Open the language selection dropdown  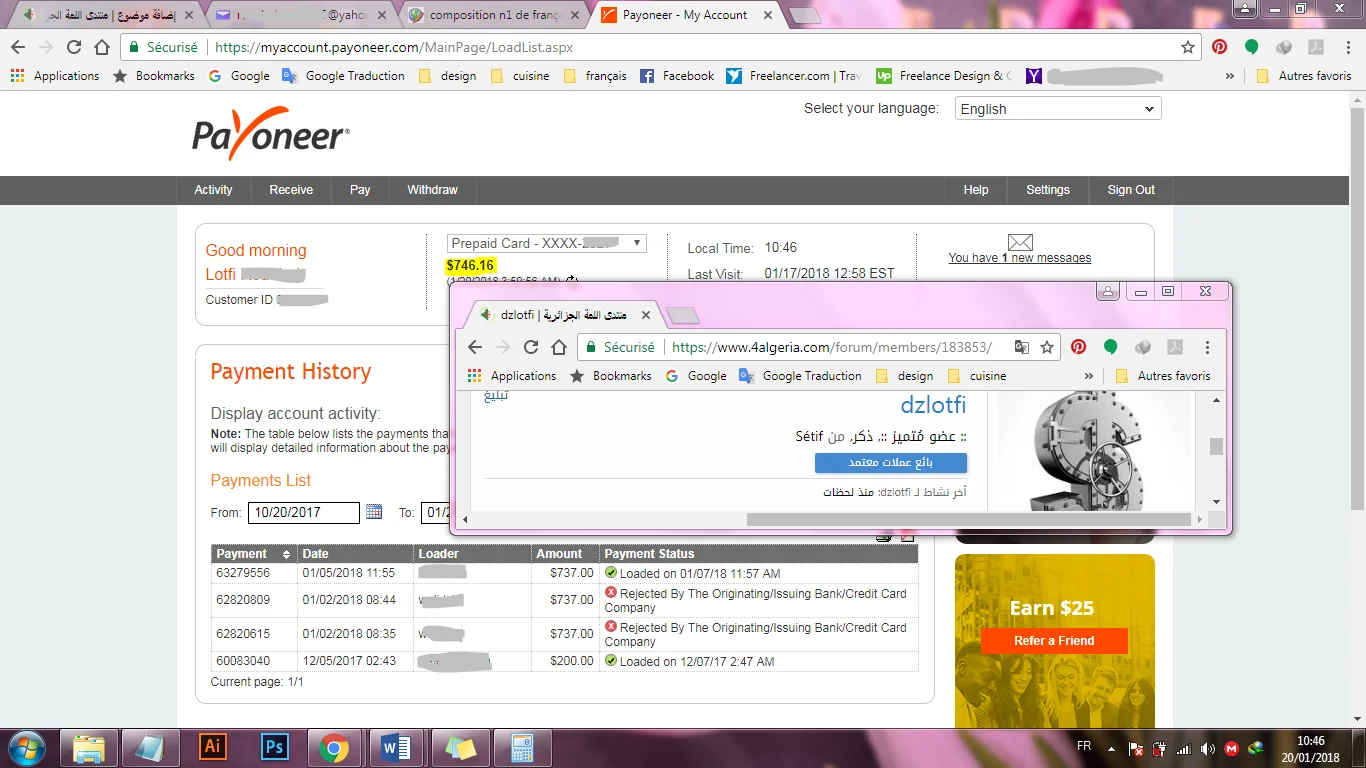tap(1057, 109)
